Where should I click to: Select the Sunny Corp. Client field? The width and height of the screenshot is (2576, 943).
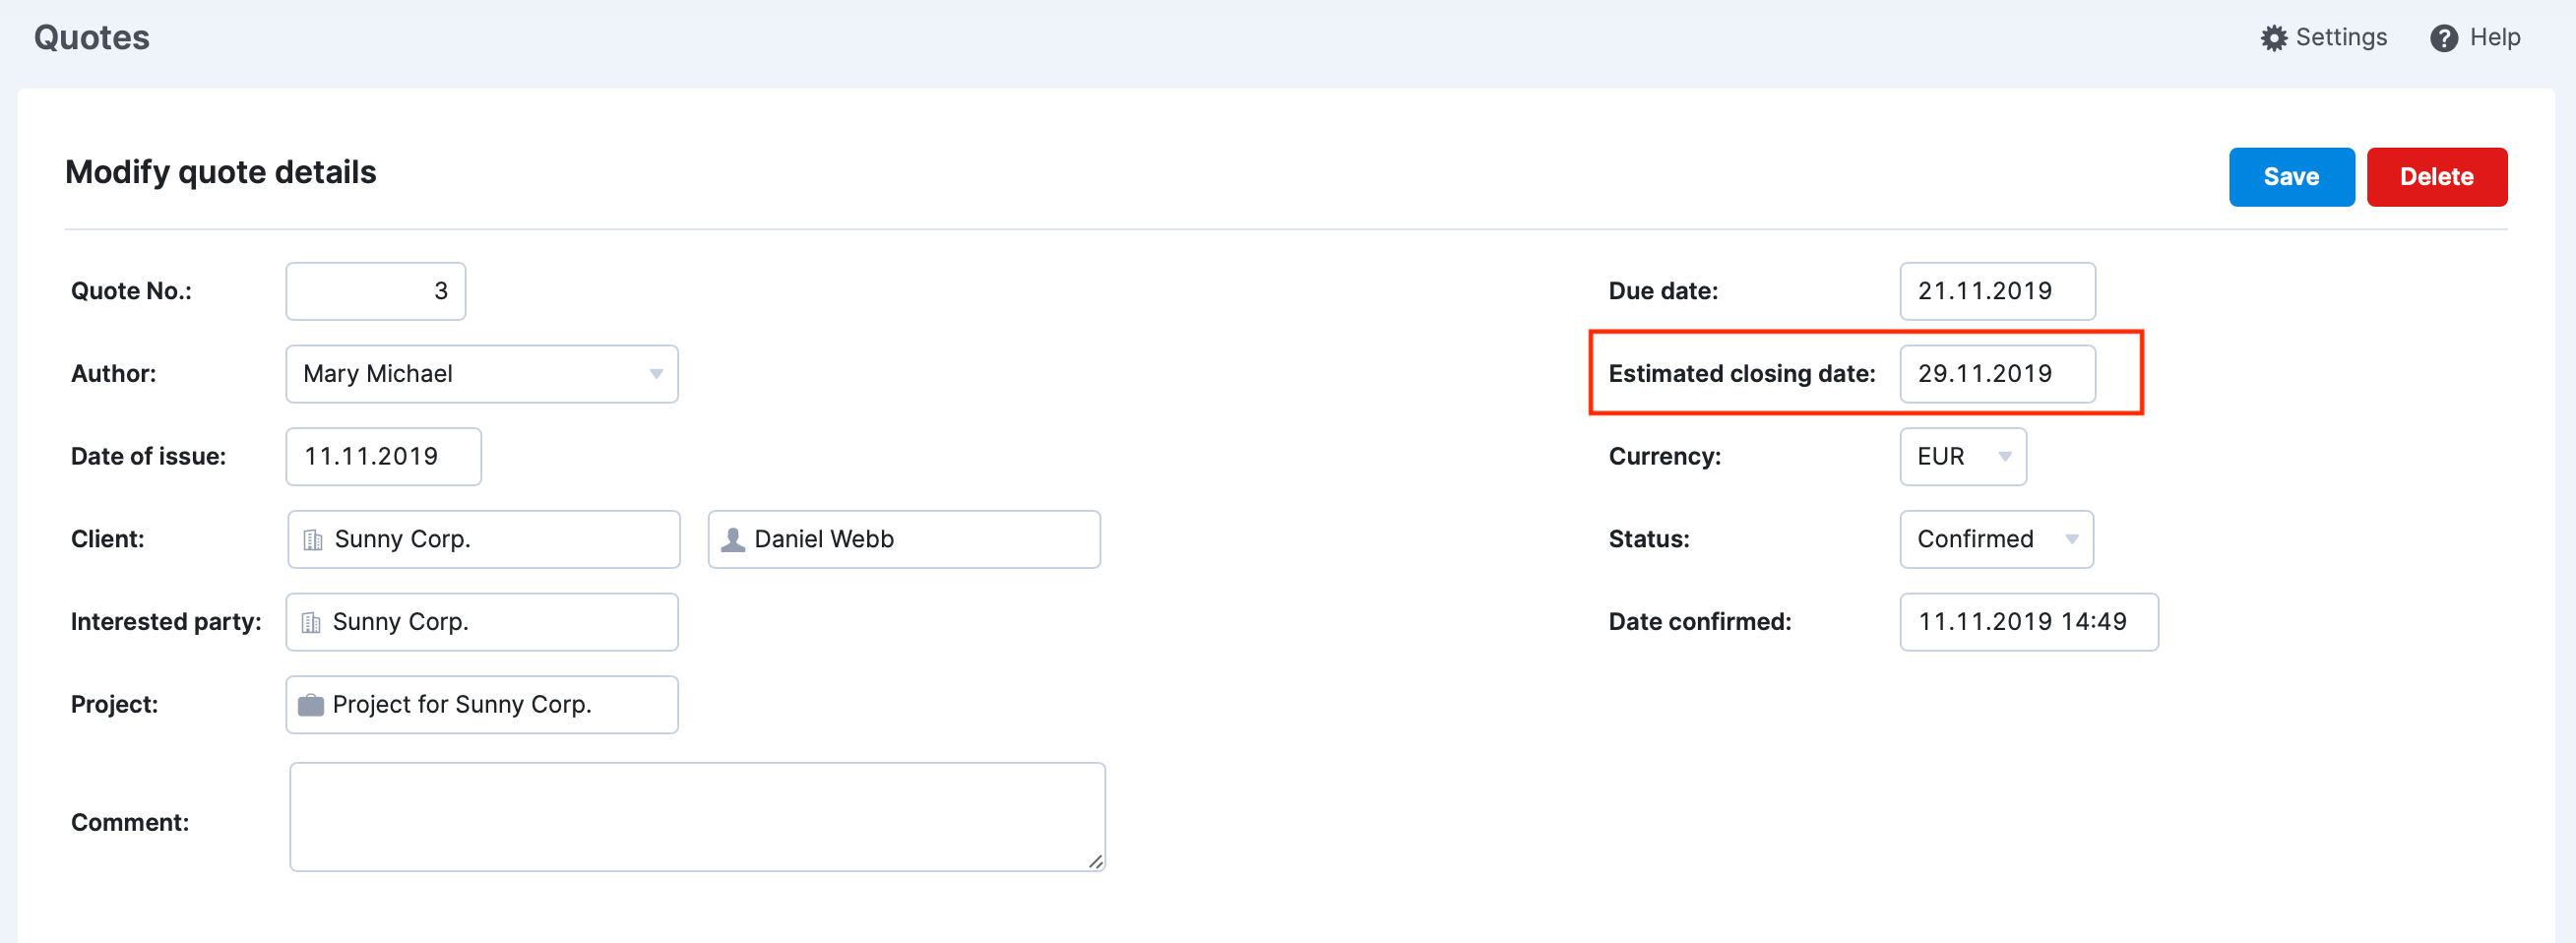[x=484, y=540]
